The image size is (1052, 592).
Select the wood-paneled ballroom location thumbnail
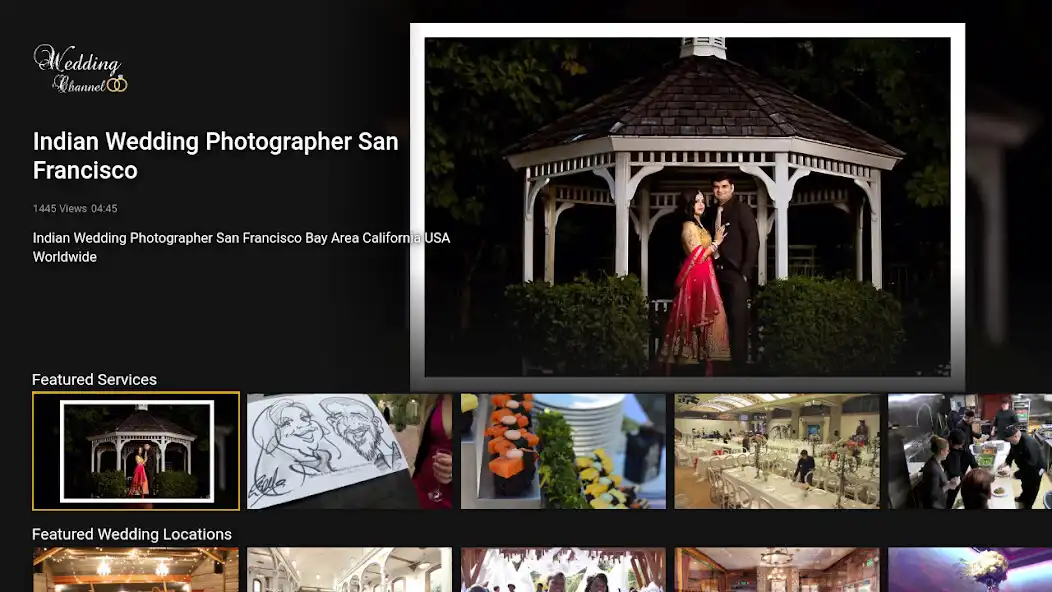(777, 570)
